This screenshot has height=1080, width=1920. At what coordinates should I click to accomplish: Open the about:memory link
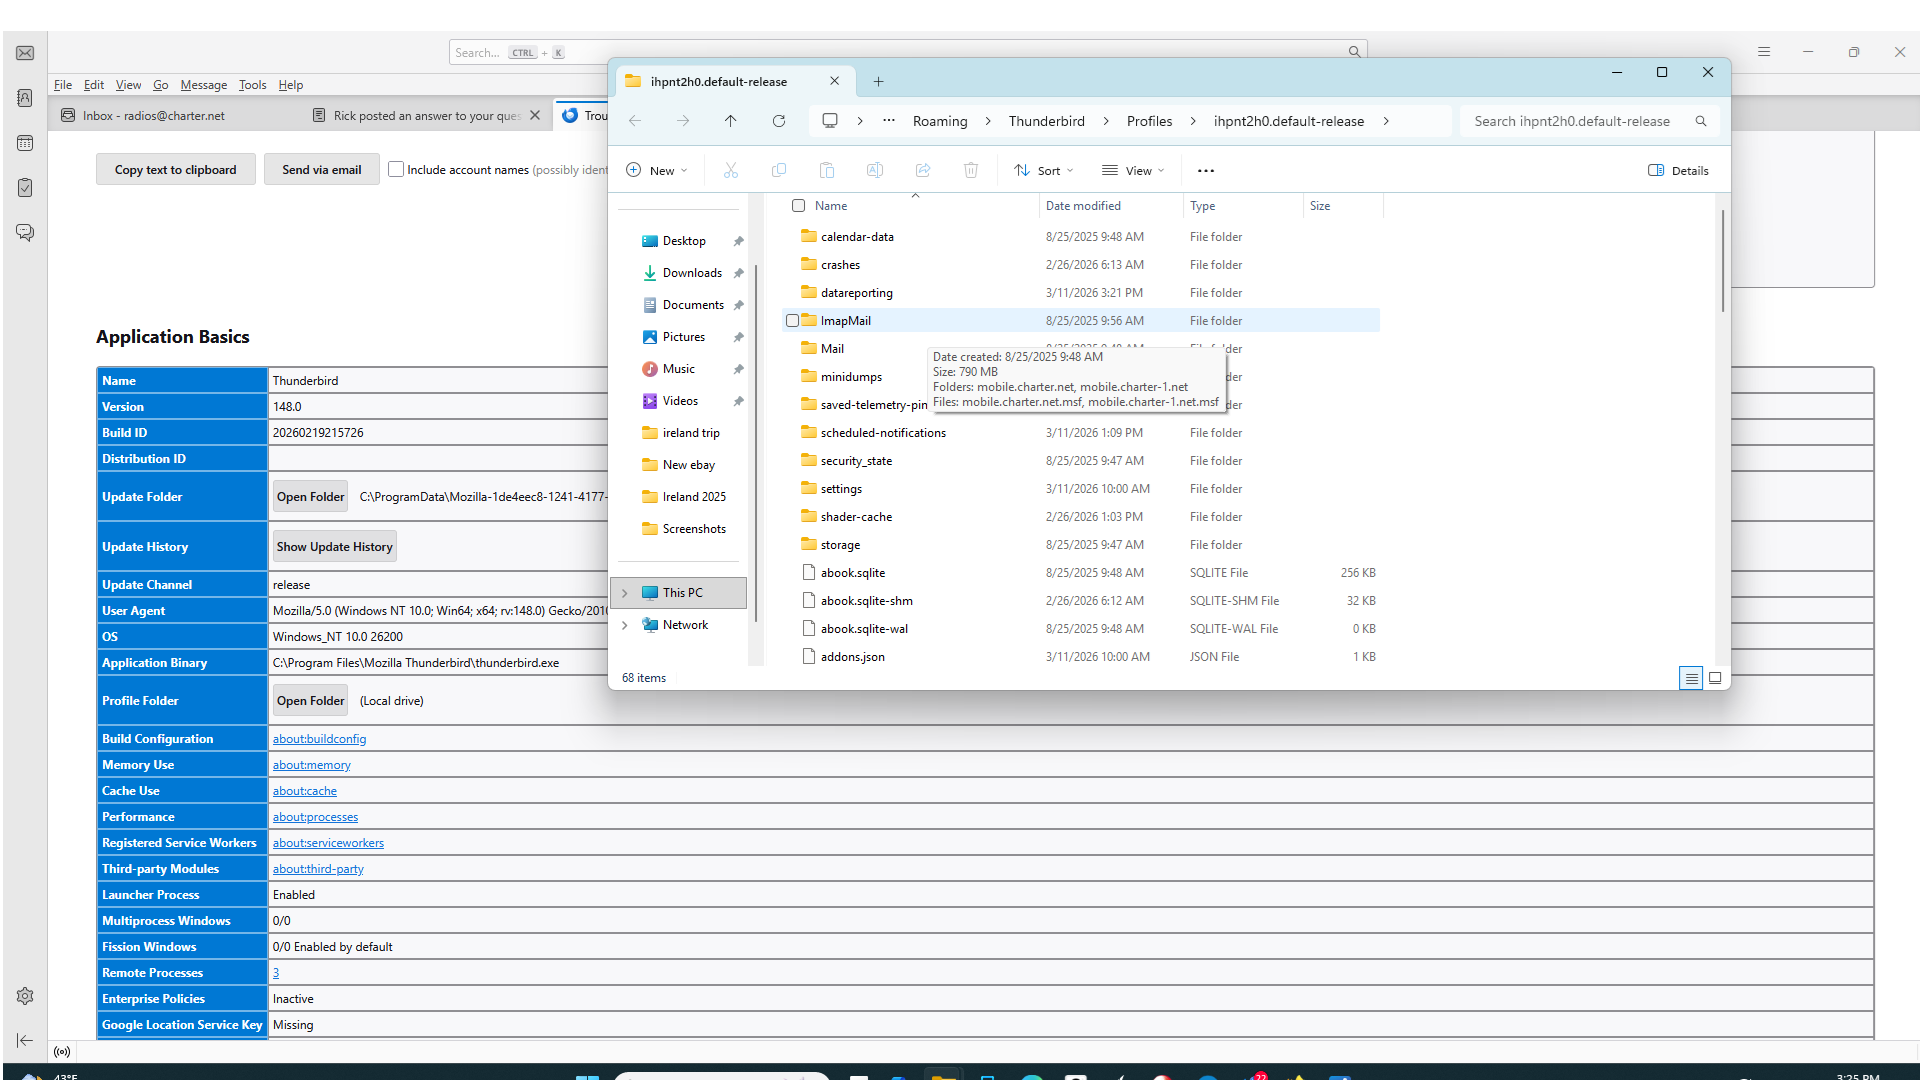pos(312,765)
